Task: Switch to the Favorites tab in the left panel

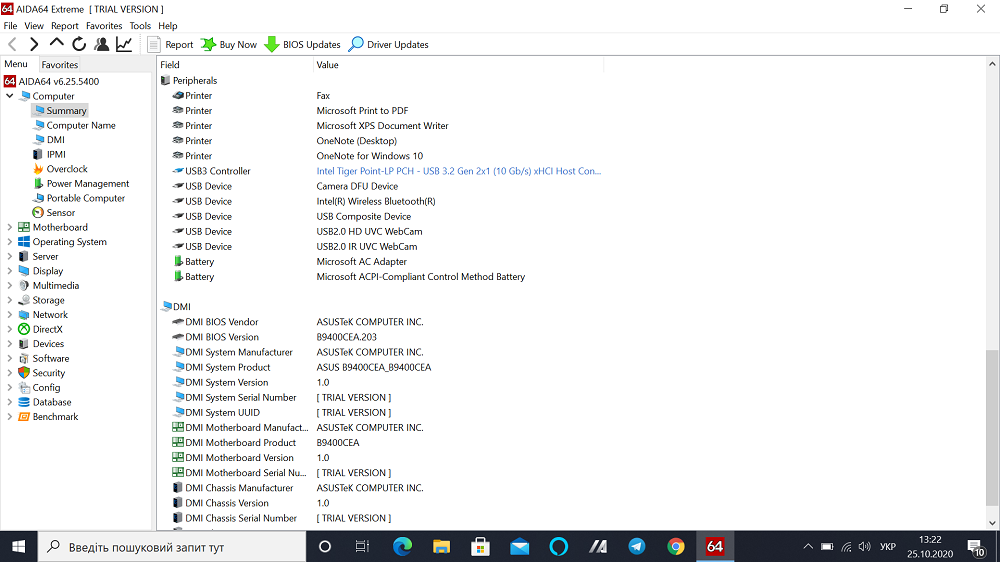Action: point(60,64)
